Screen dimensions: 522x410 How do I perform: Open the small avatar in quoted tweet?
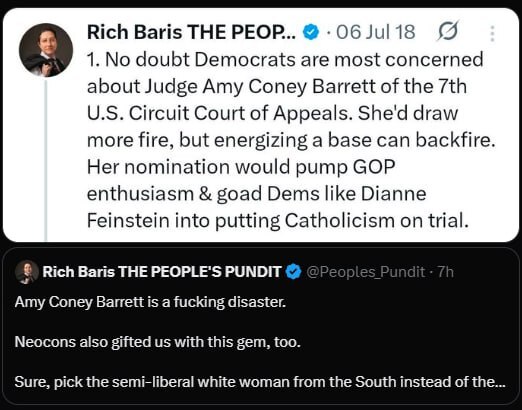pos(27,272)
